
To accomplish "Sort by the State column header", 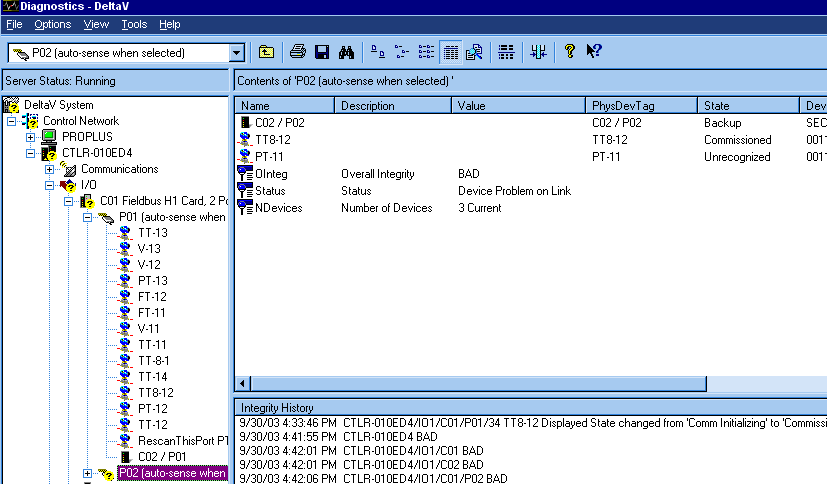I will tap(748, 105).
